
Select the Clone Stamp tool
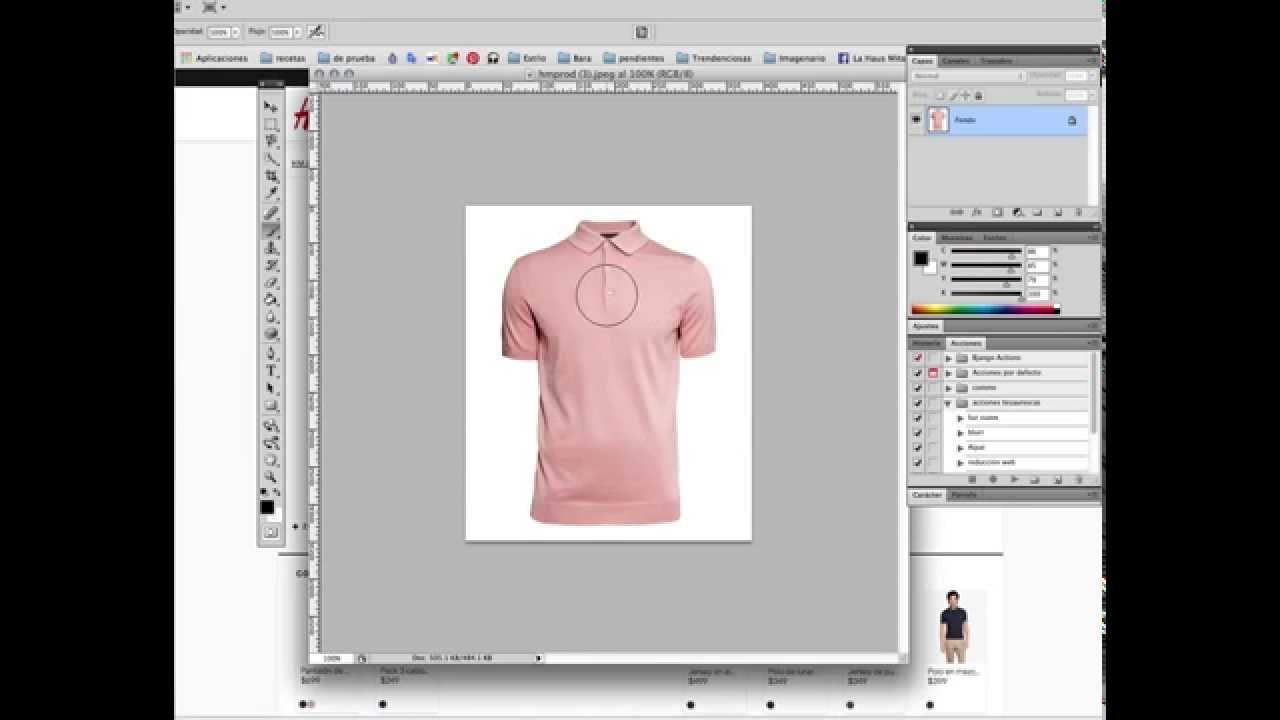(x=271, y=248)
